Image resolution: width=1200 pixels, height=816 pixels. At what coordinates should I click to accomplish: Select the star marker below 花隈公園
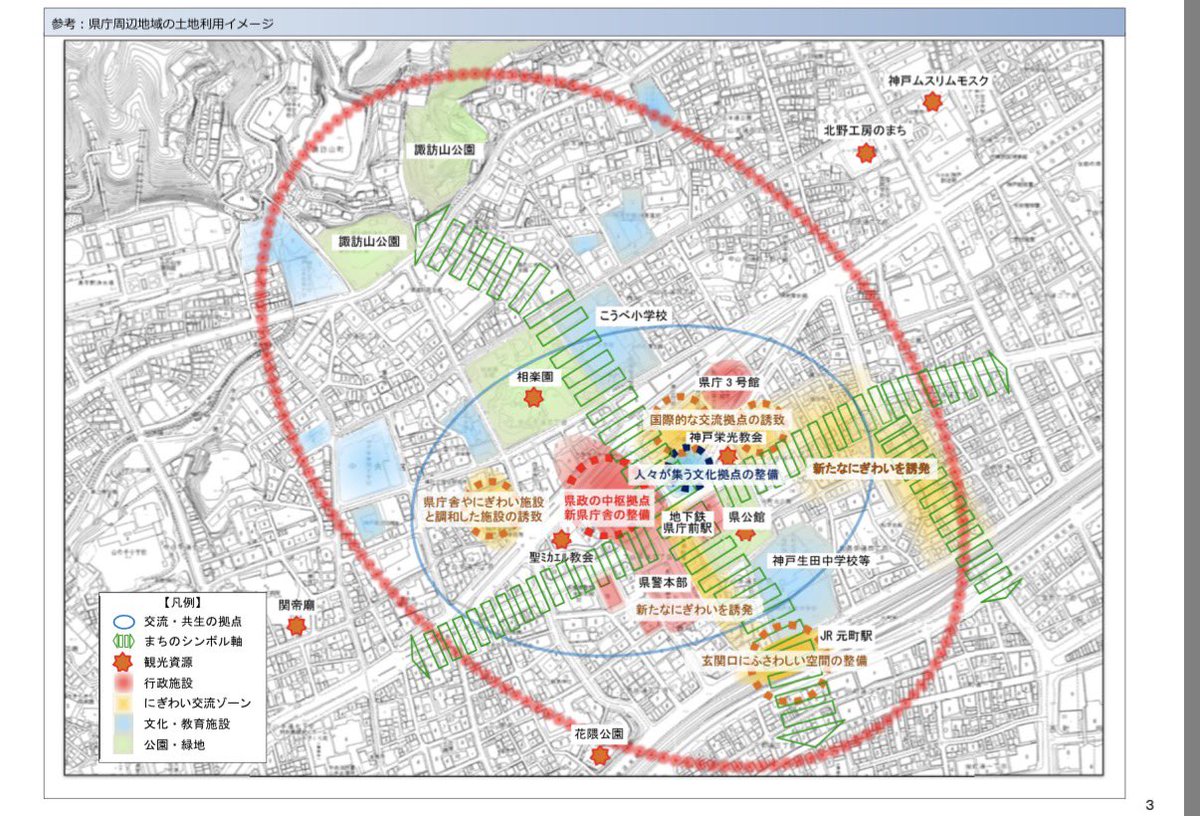coord(599,755)
